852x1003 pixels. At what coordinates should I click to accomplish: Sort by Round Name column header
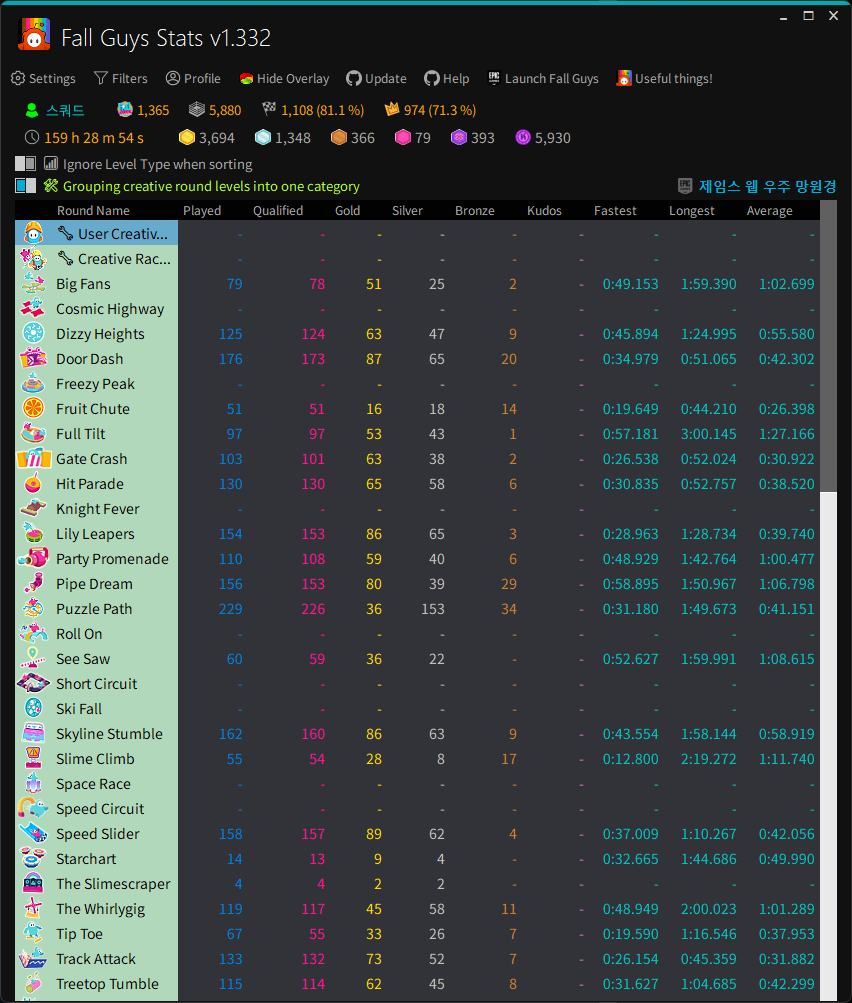click(x=93, y=210)
